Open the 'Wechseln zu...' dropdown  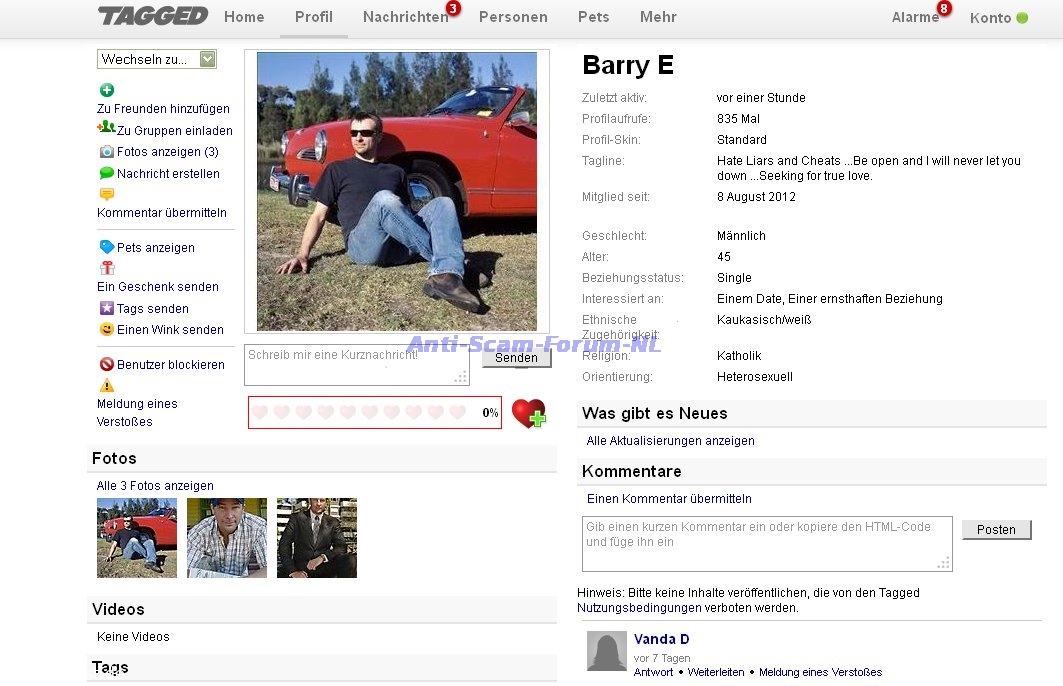(x=157, y=59)
